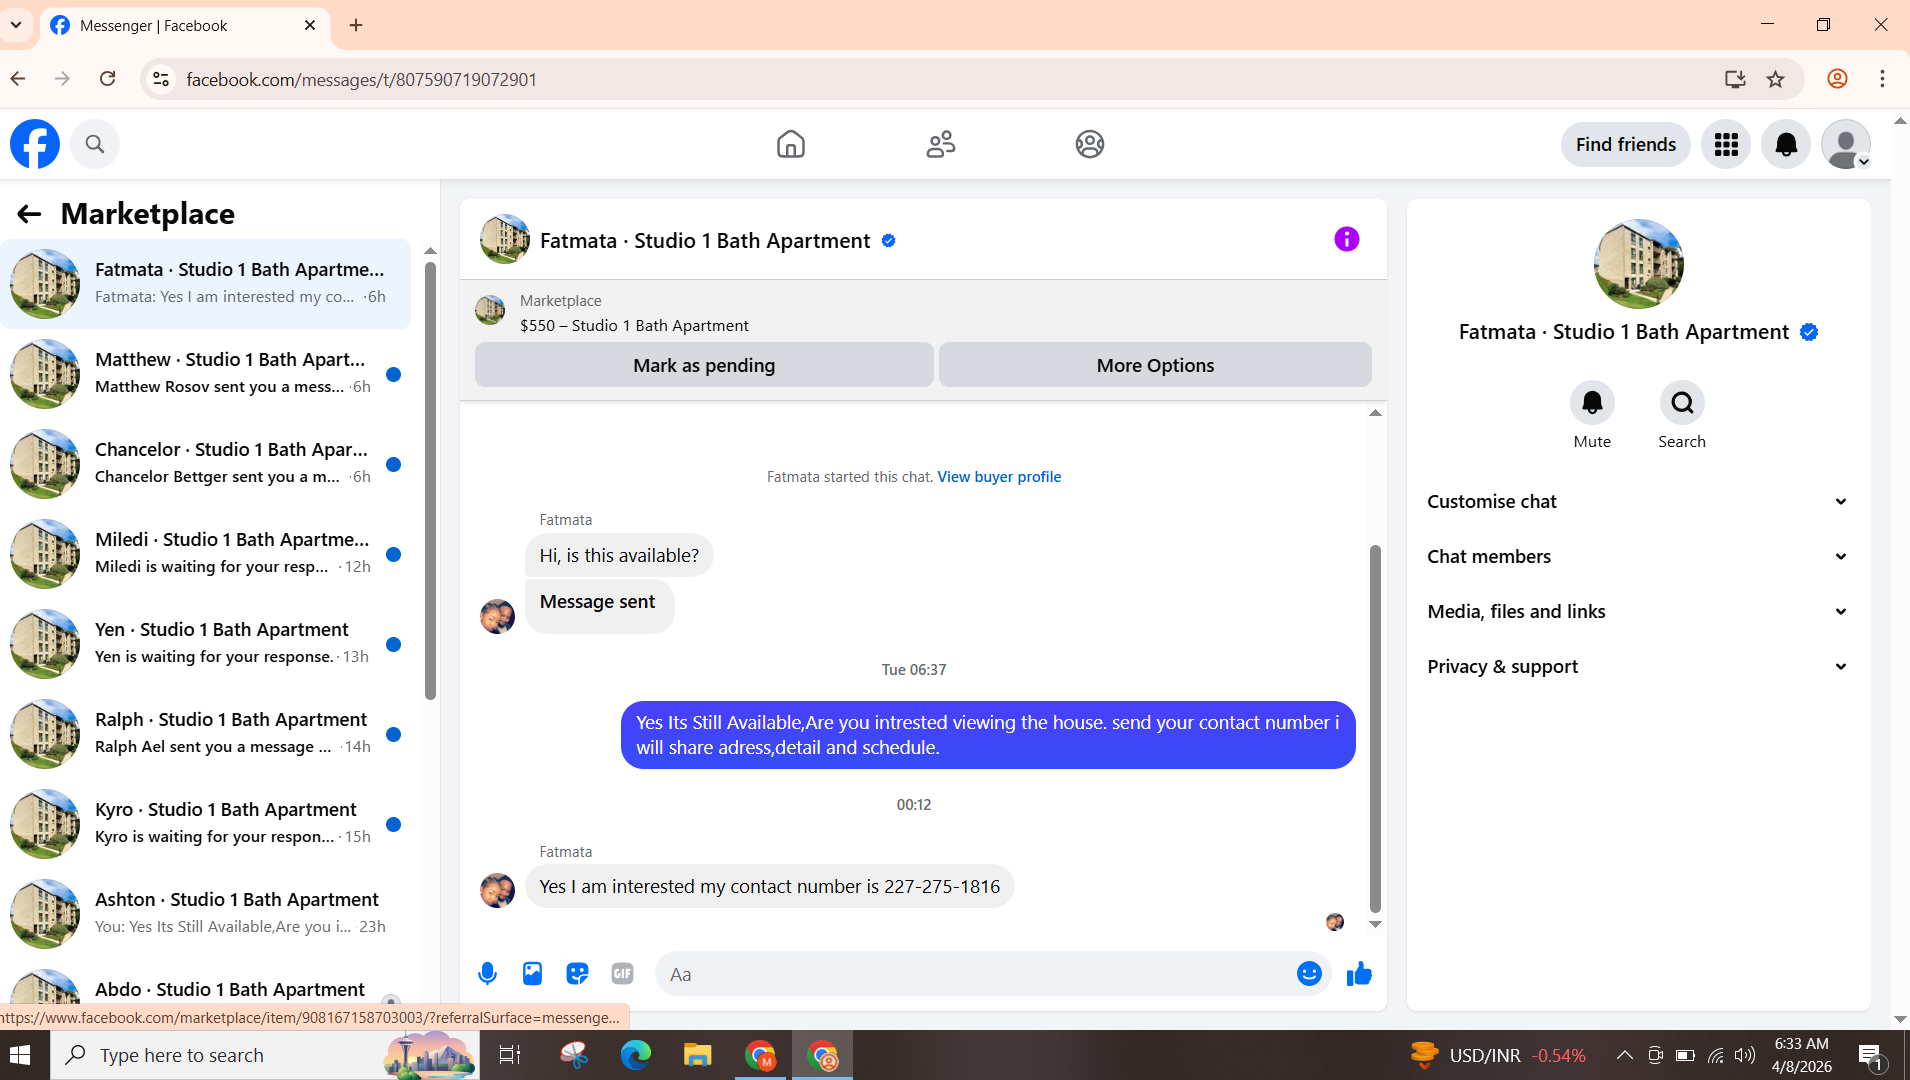
Task: Open the notifications bell
Action: pos(1786,144)
